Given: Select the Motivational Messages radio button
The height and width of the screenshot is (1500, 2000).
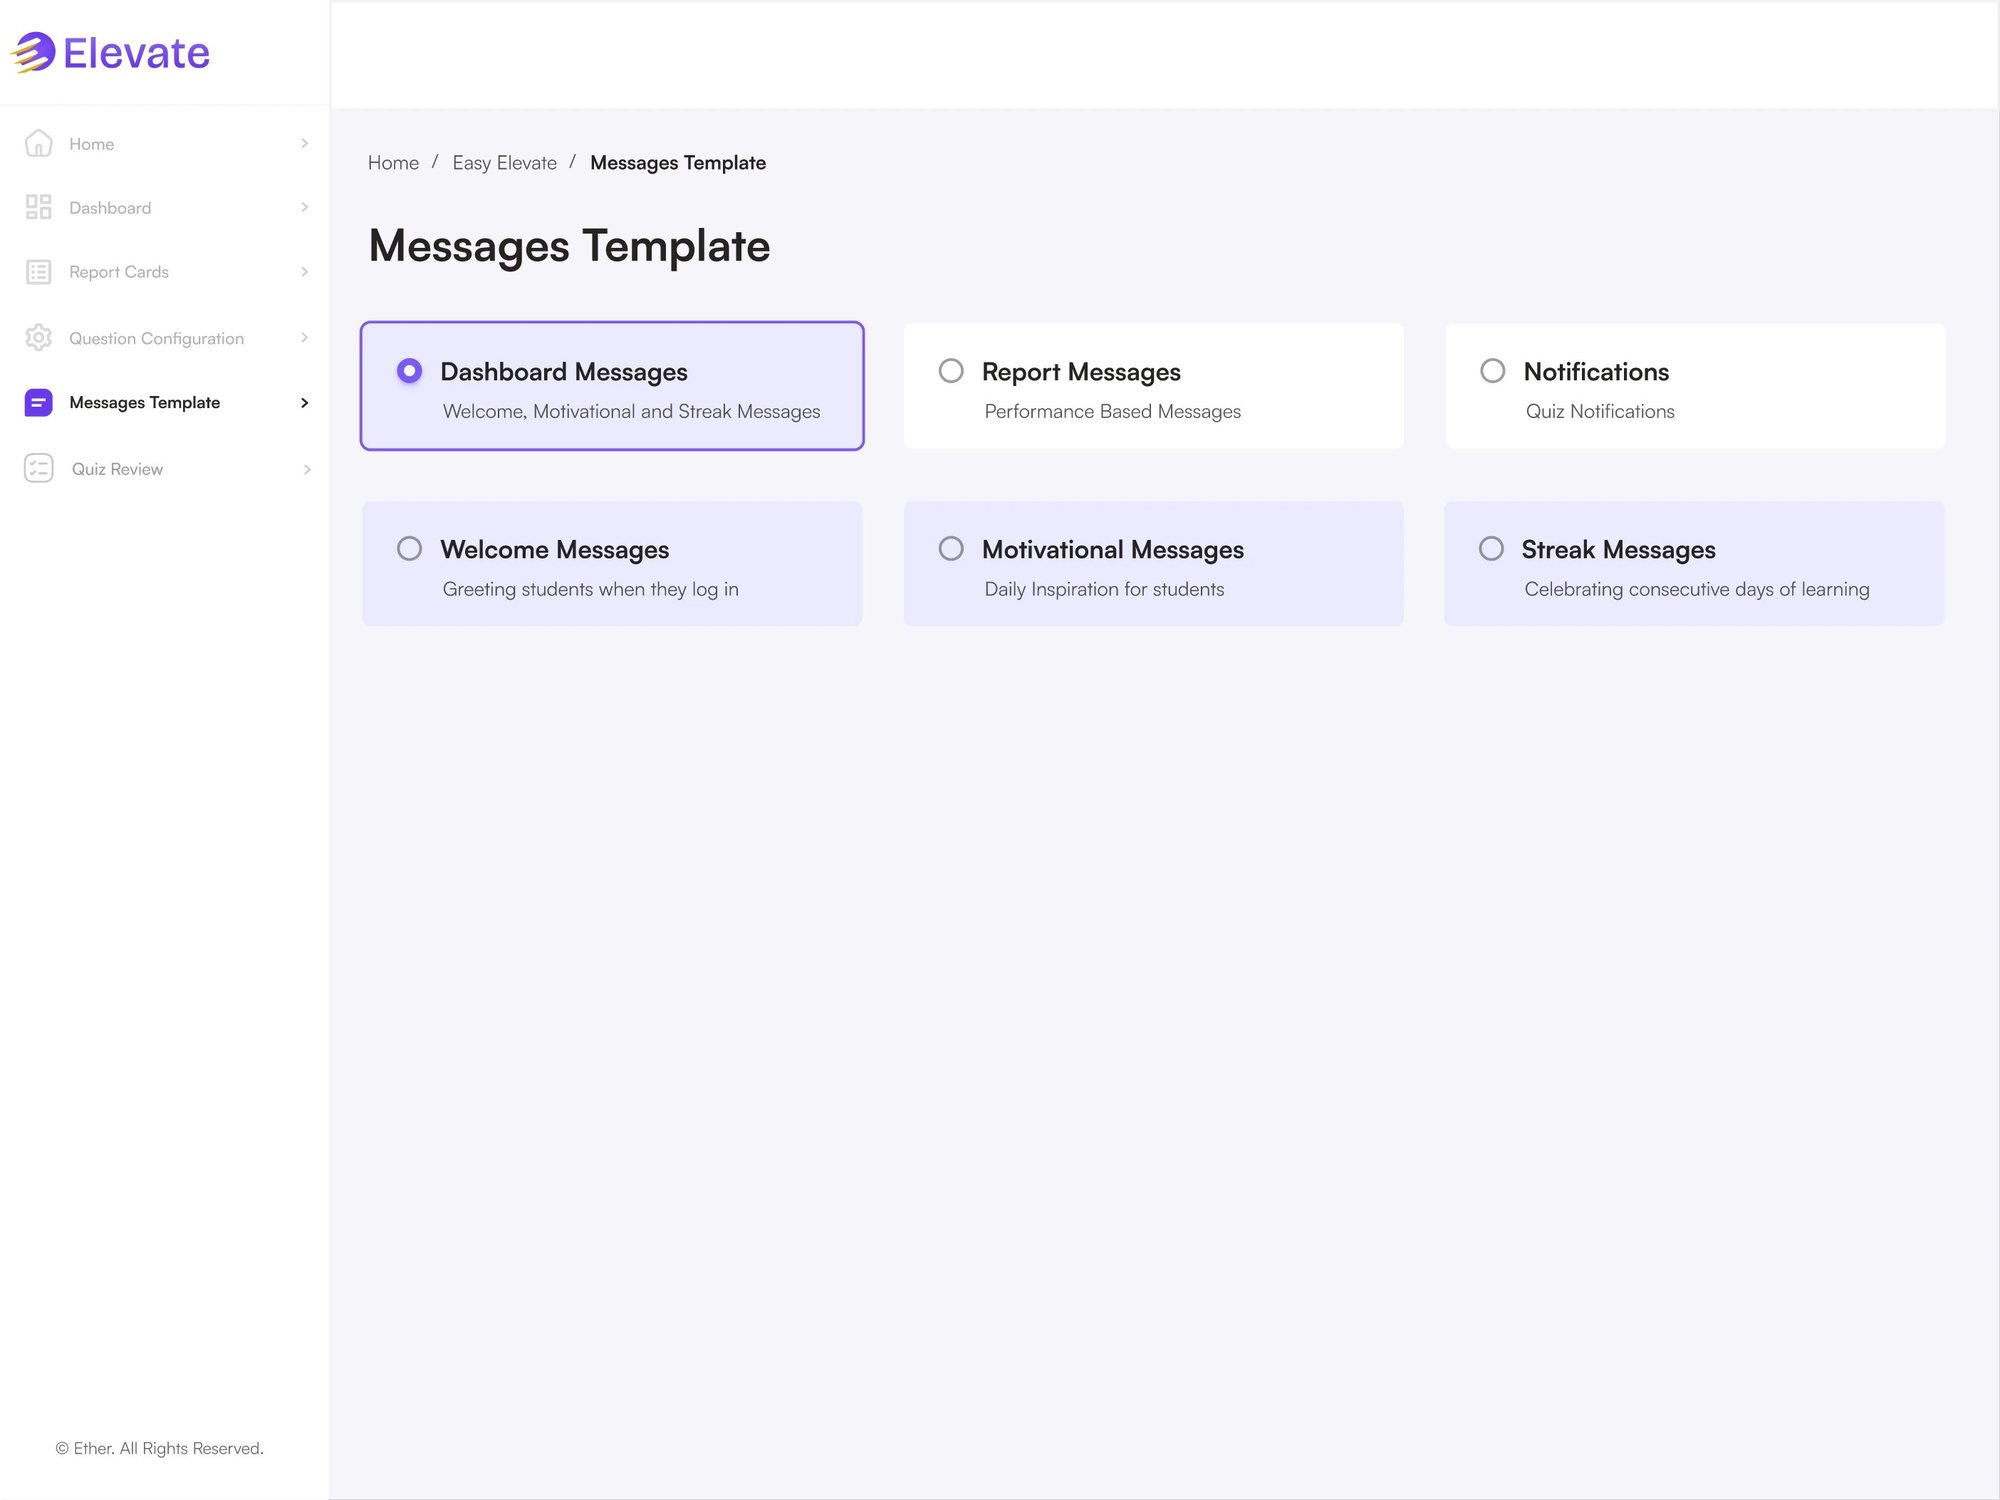Looking at the screenshot, I should pyautogui.click(x=951, y=548).
